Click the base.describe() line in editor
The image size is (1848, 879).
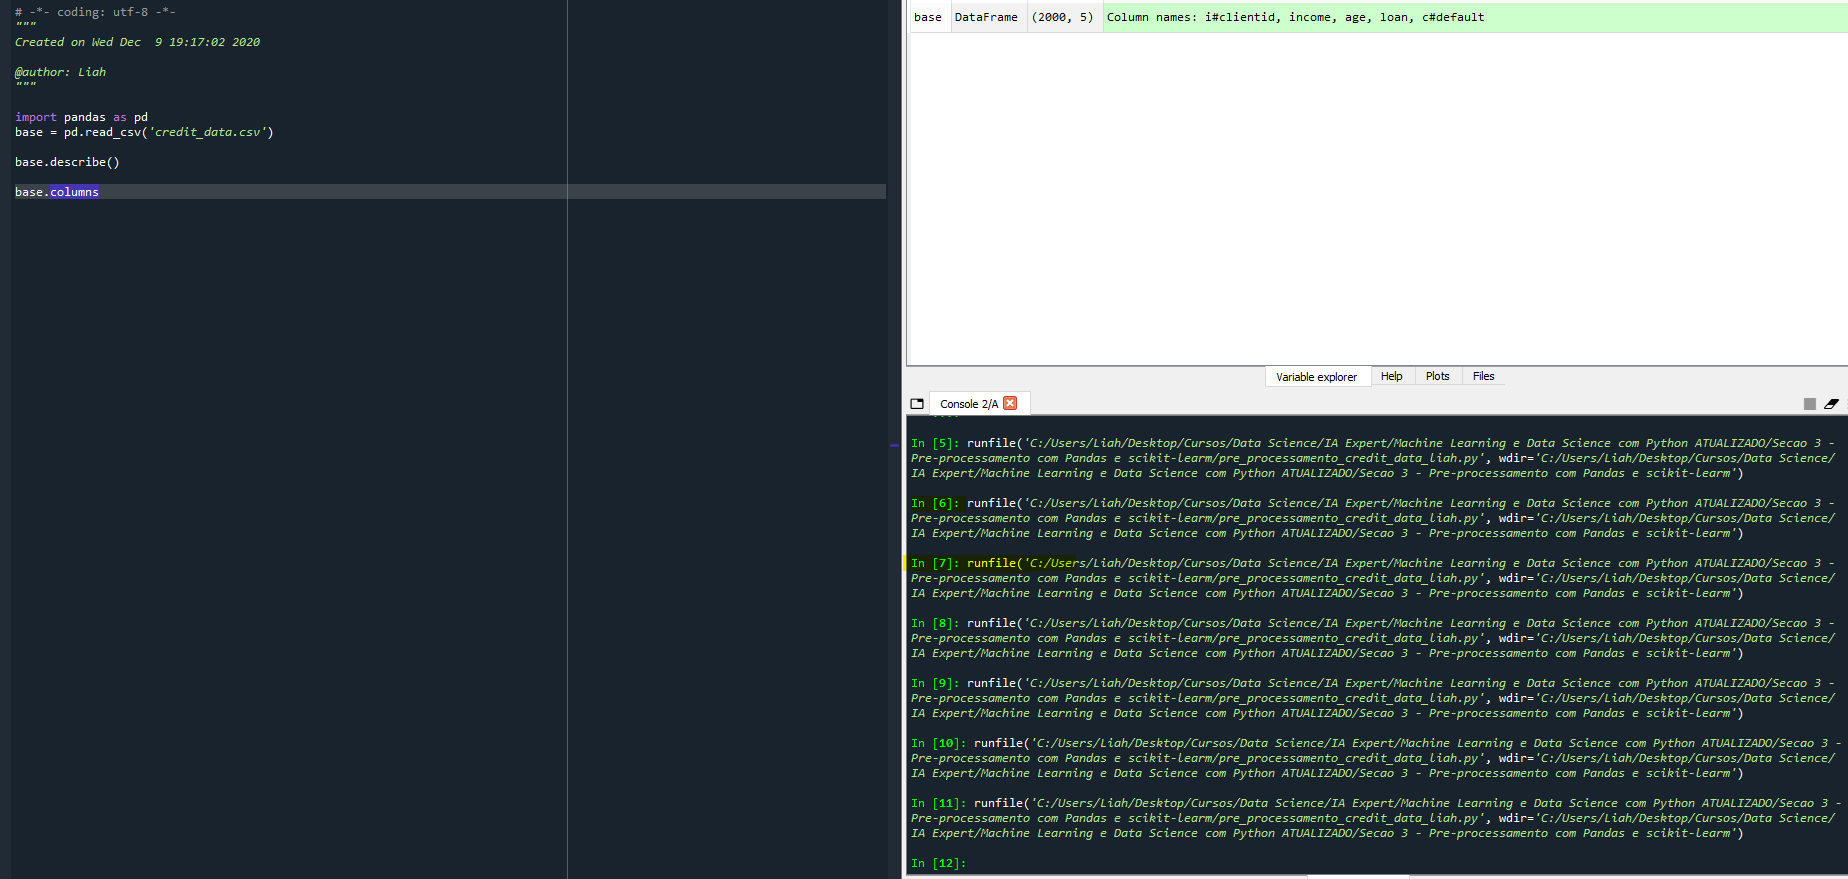pyautogui.click(x=67, y=162)
